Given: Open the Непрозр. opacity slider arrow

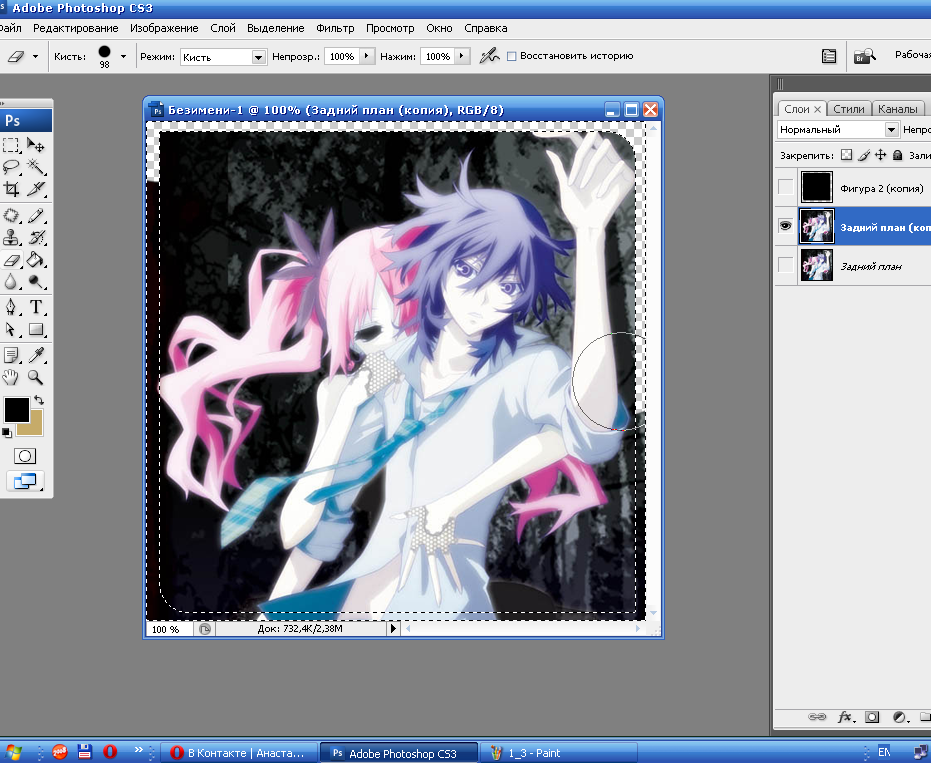Looking at the screenshot, I should [x=366, y=56].
